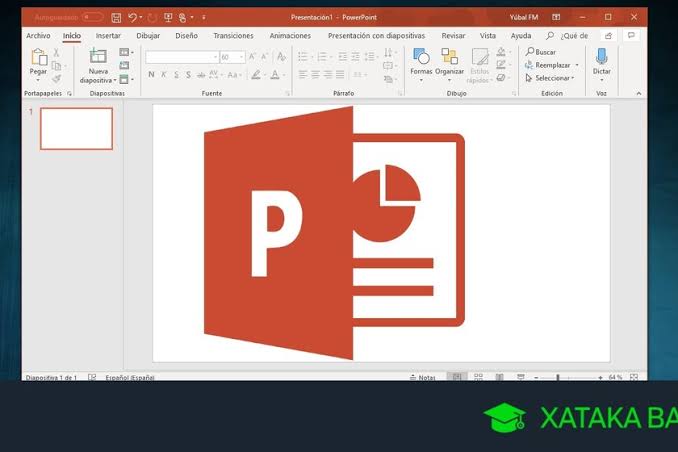Open the quick access toolbar customize arrow
678x452 pixels.
click(204, 17)
